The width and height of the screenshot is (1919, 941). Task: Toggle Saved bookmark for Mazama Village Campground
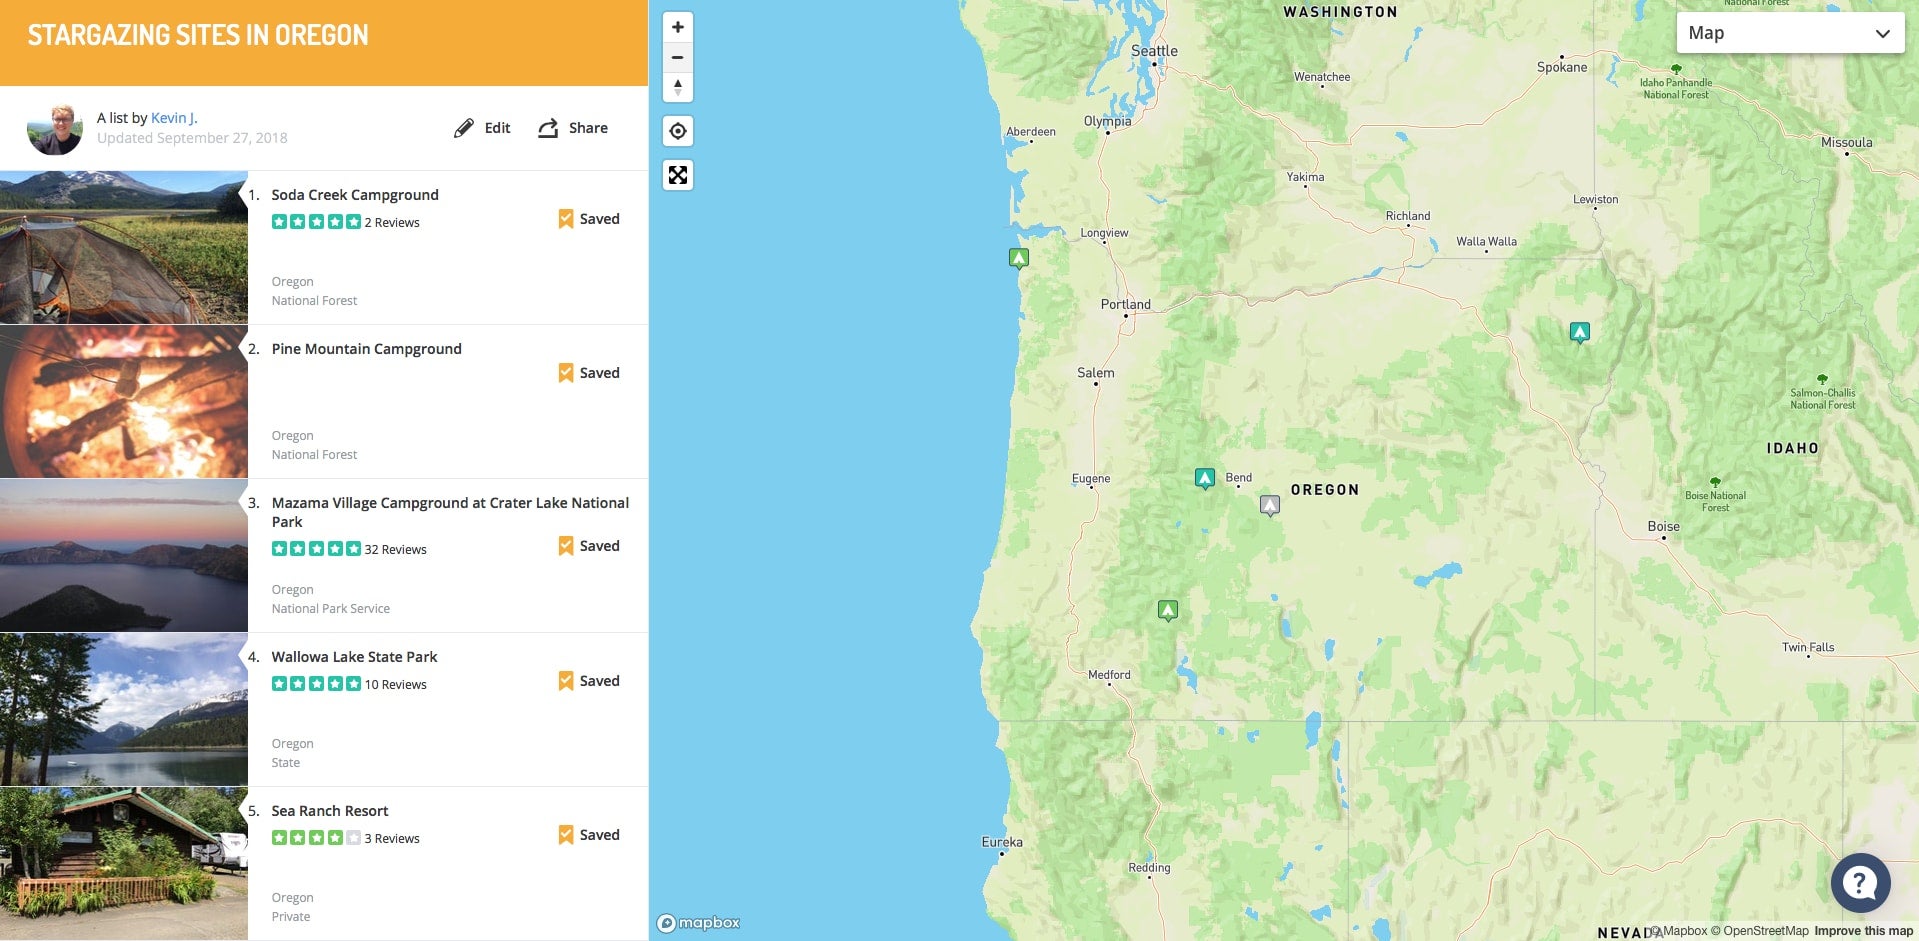click(x=589, y=546)
